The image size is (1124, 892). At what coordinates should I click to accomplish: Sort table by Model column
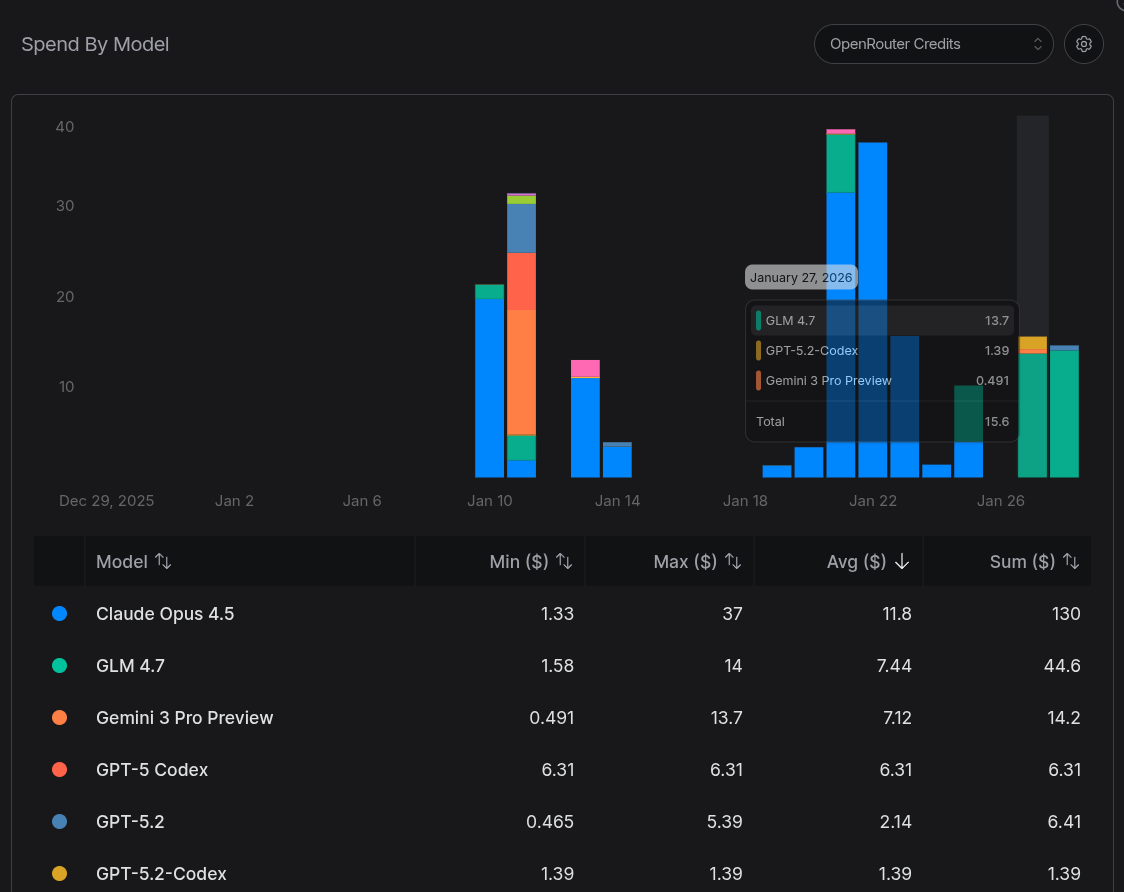(x=163, y=562)
